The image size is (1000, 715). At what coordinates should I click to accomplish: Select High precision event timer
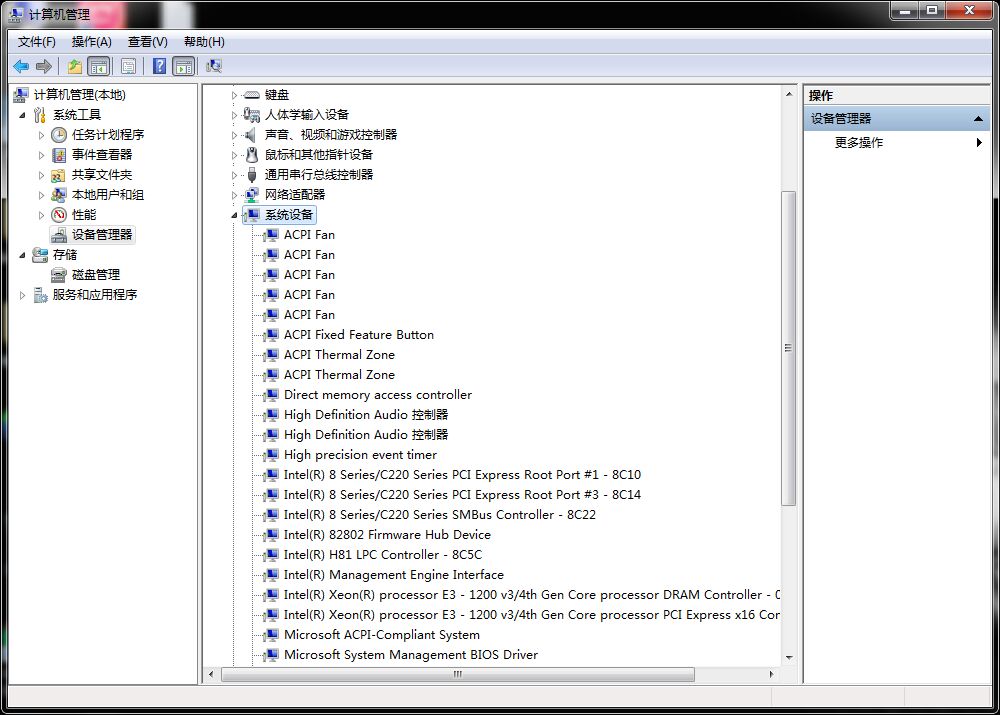pos(360,455)
